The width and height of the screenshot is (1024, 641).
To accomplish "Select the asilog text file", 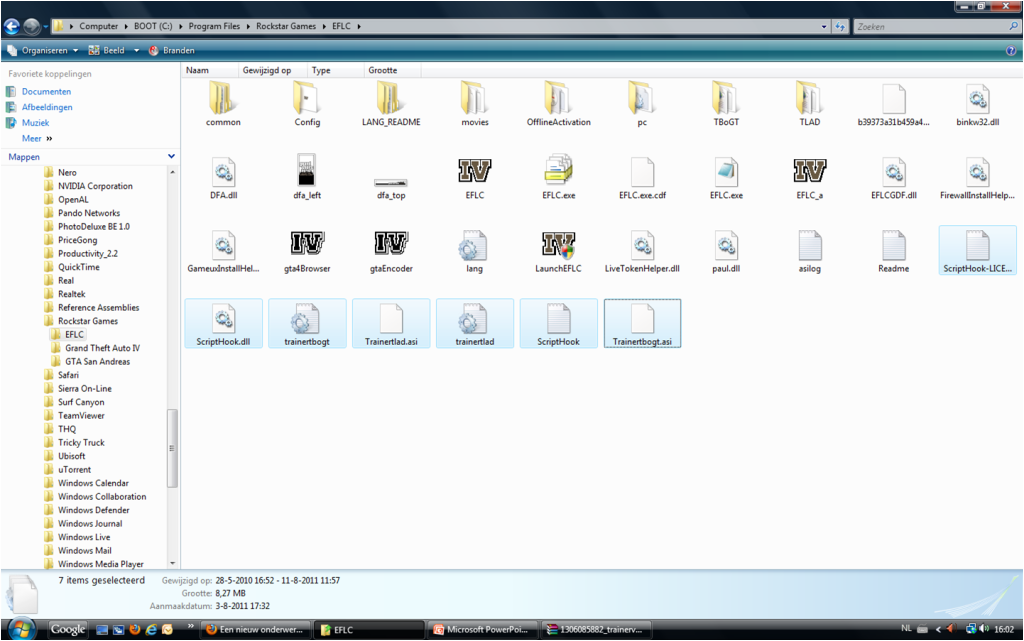I will click(x=809, y=251).
